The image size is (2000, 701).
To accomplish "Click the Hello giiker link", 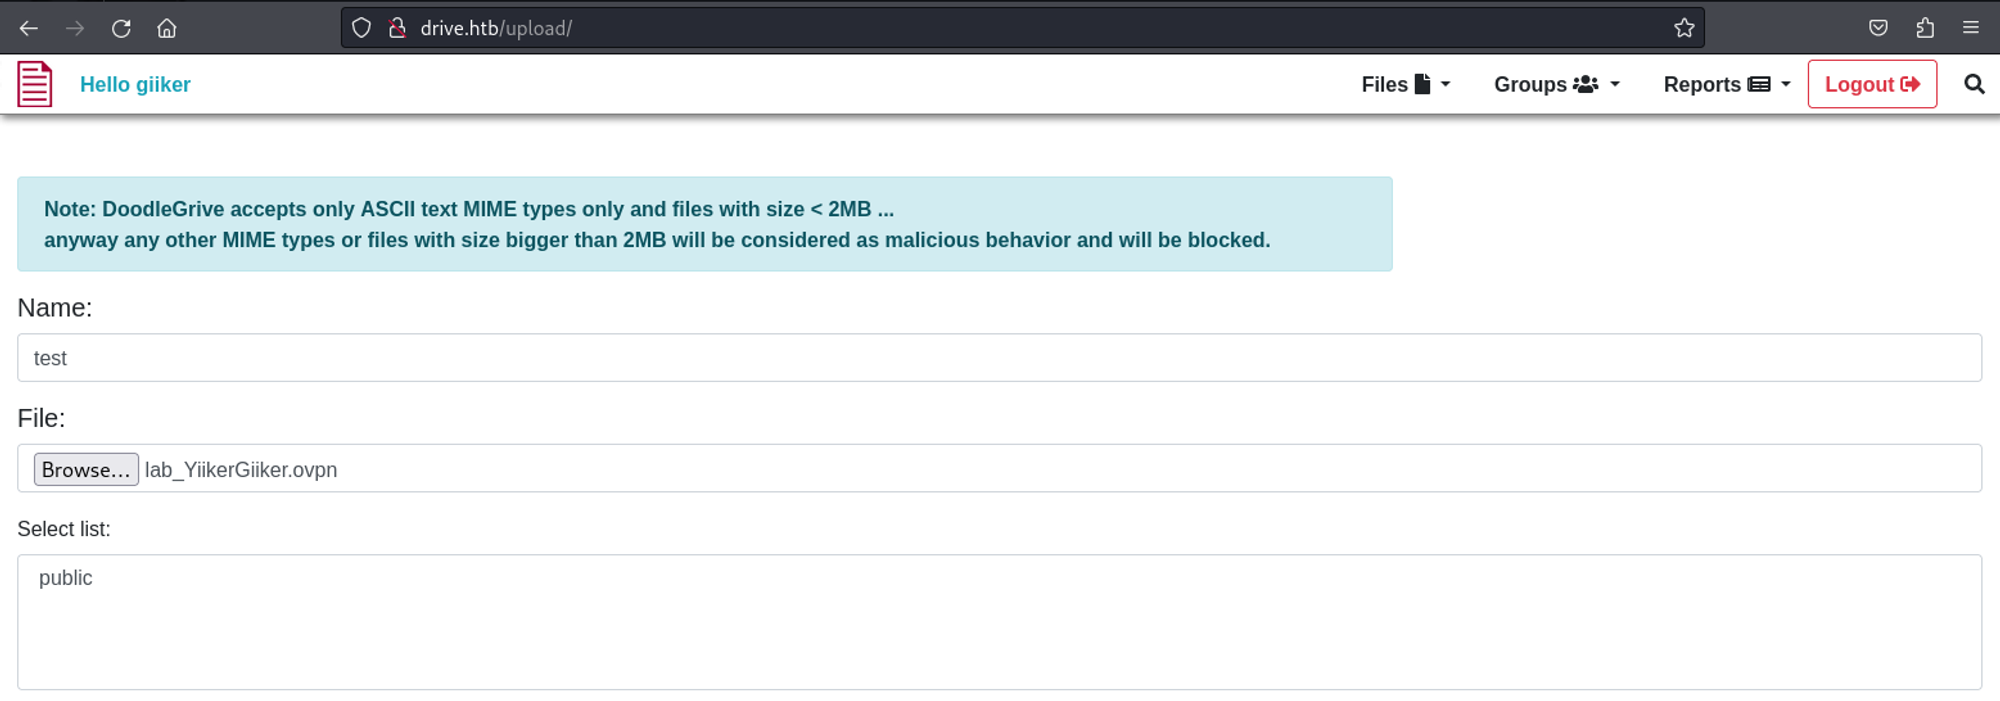I will [135, 85].
